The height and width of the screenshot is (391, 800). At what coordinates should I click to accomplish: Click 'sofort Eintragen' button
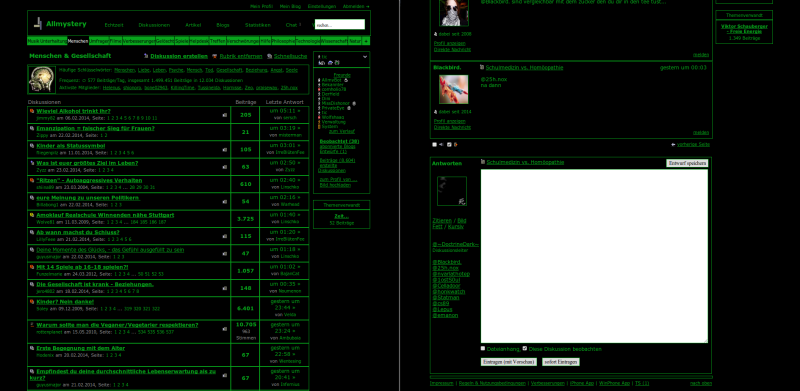(561, 361)
